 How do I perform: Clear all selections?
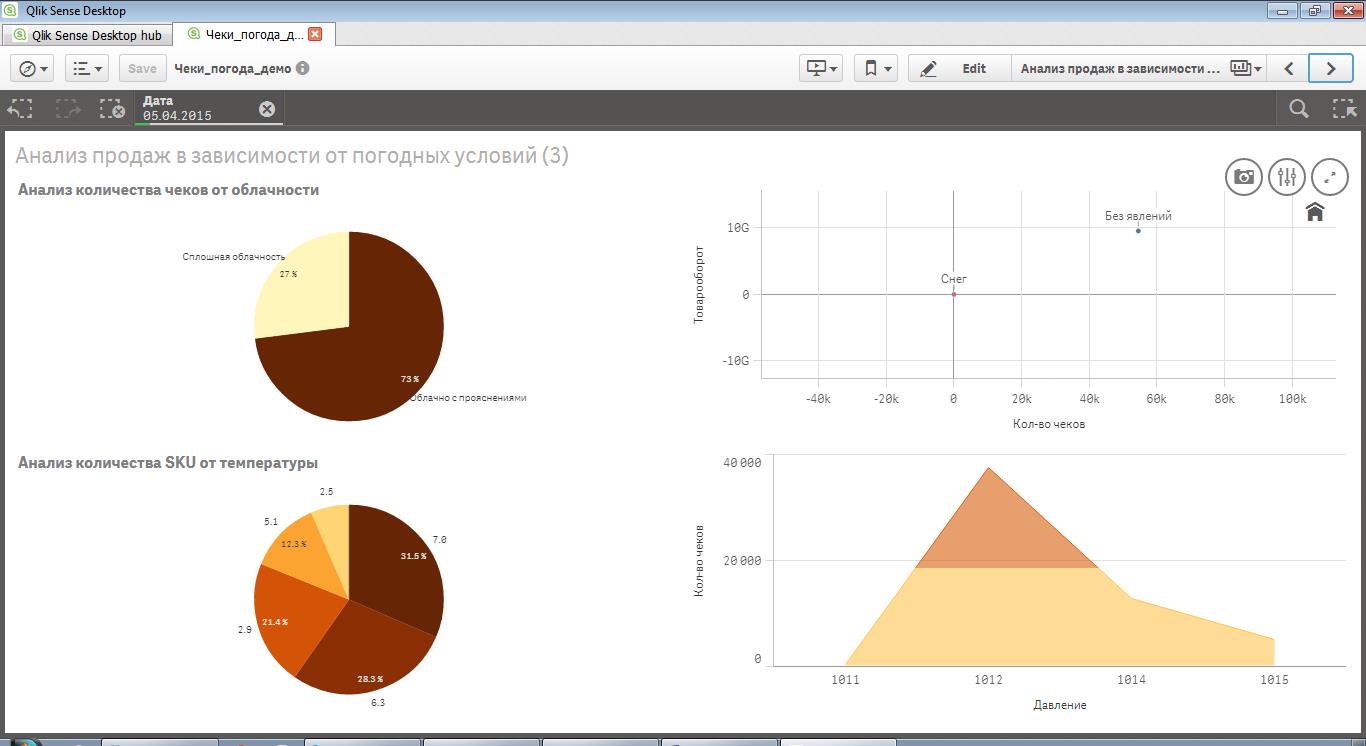click(112, 109)
